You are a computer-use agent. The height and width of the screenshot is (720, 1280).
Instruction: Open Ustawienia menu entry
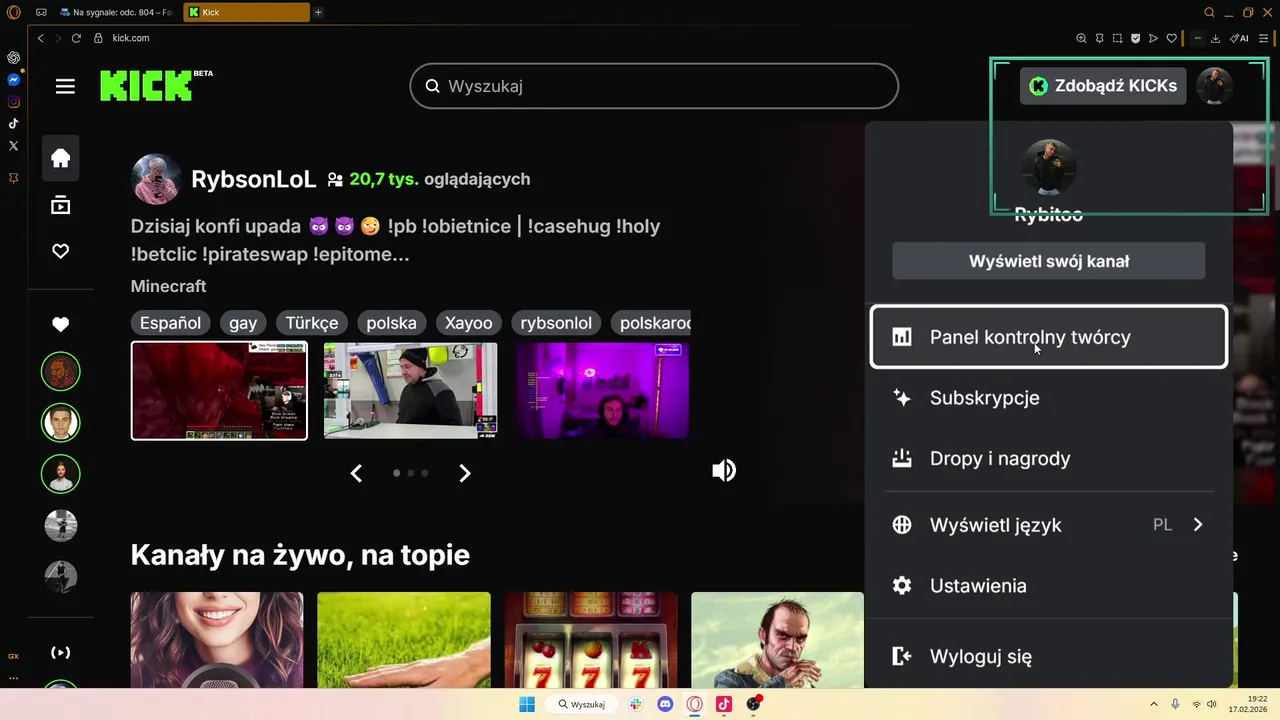tap(1049, 586)
